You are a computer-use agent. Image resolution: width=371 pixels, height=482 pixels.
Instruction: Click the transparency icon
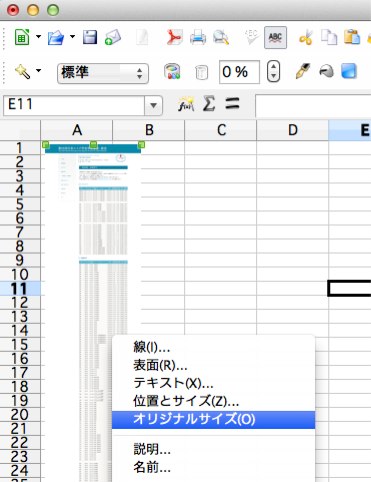(201, 72)
